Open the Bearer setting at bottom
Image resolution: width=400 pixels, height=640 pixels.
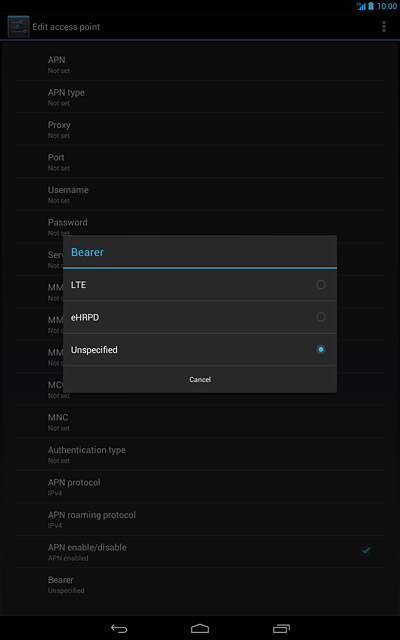tap(200, 584)
